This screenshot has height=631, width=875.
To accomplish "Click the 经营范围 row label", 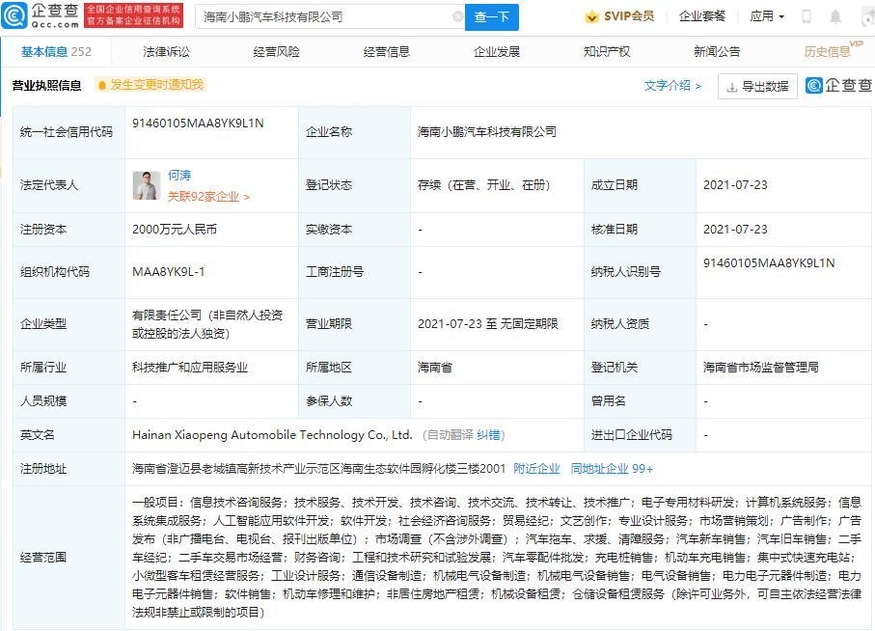I will (43, 557).
